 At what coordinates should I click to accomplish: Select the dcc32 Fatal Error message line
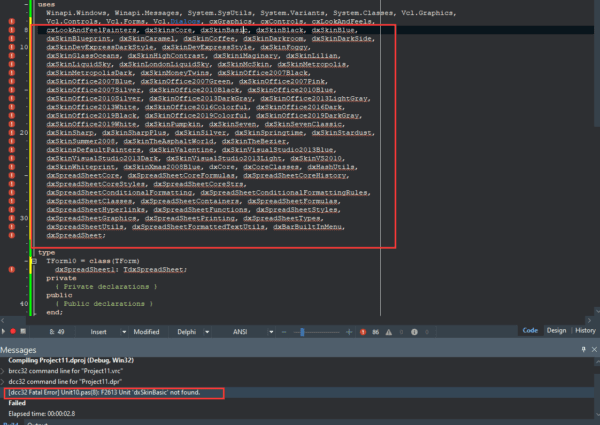pyautogui.click(x=104, y=392)
